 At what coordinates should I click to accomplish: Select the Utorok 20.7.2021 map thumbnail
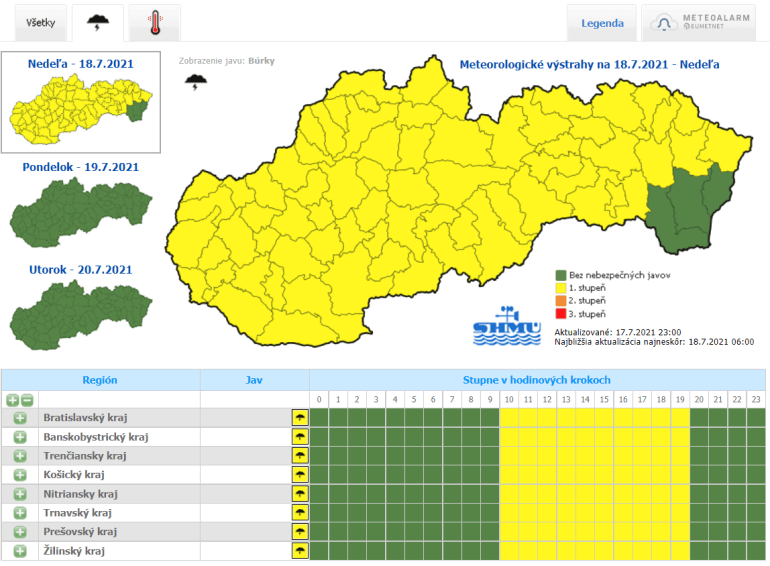81,315
